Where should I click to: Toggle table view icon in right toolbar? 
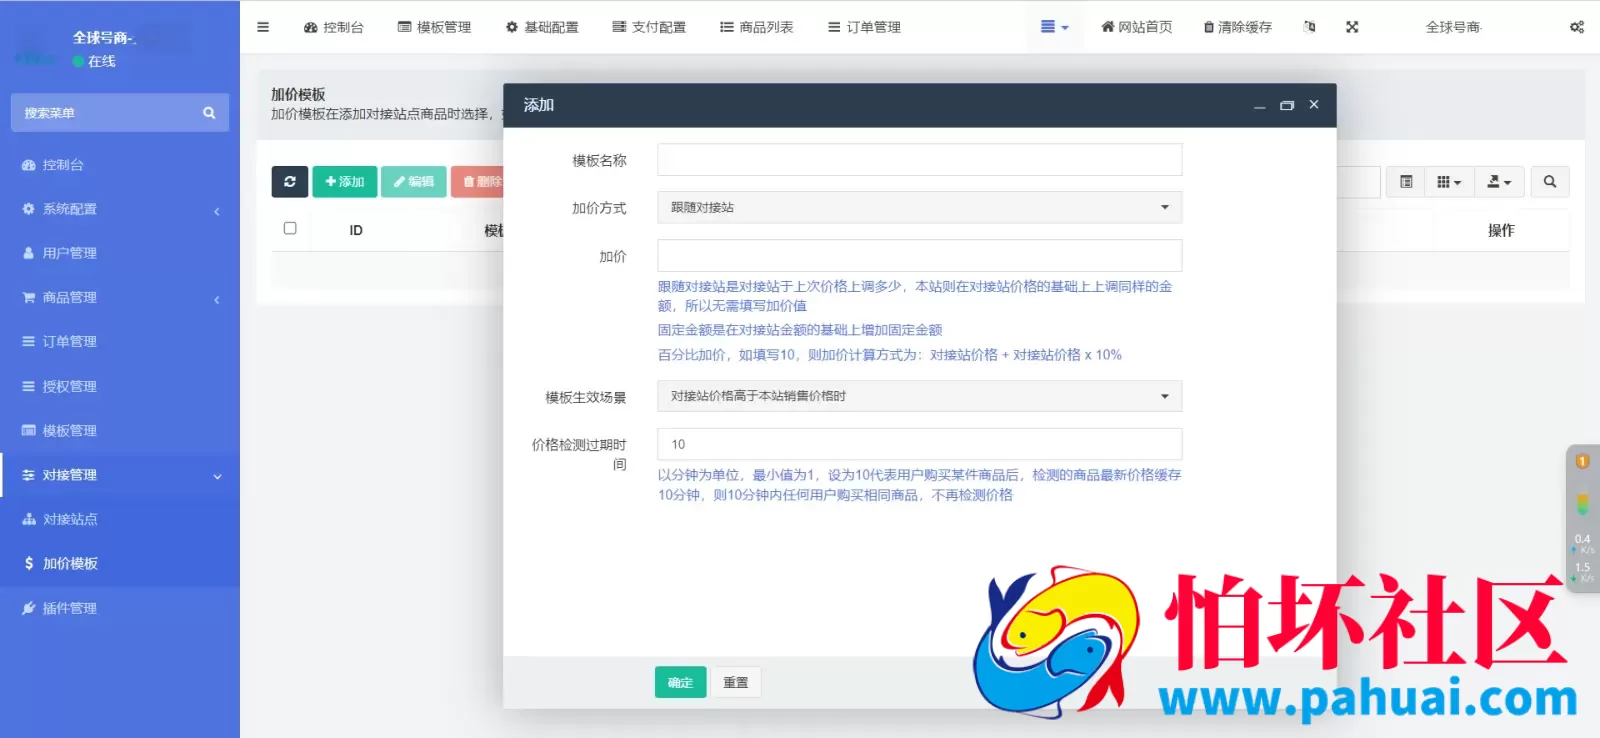[x=1406, y=181]
